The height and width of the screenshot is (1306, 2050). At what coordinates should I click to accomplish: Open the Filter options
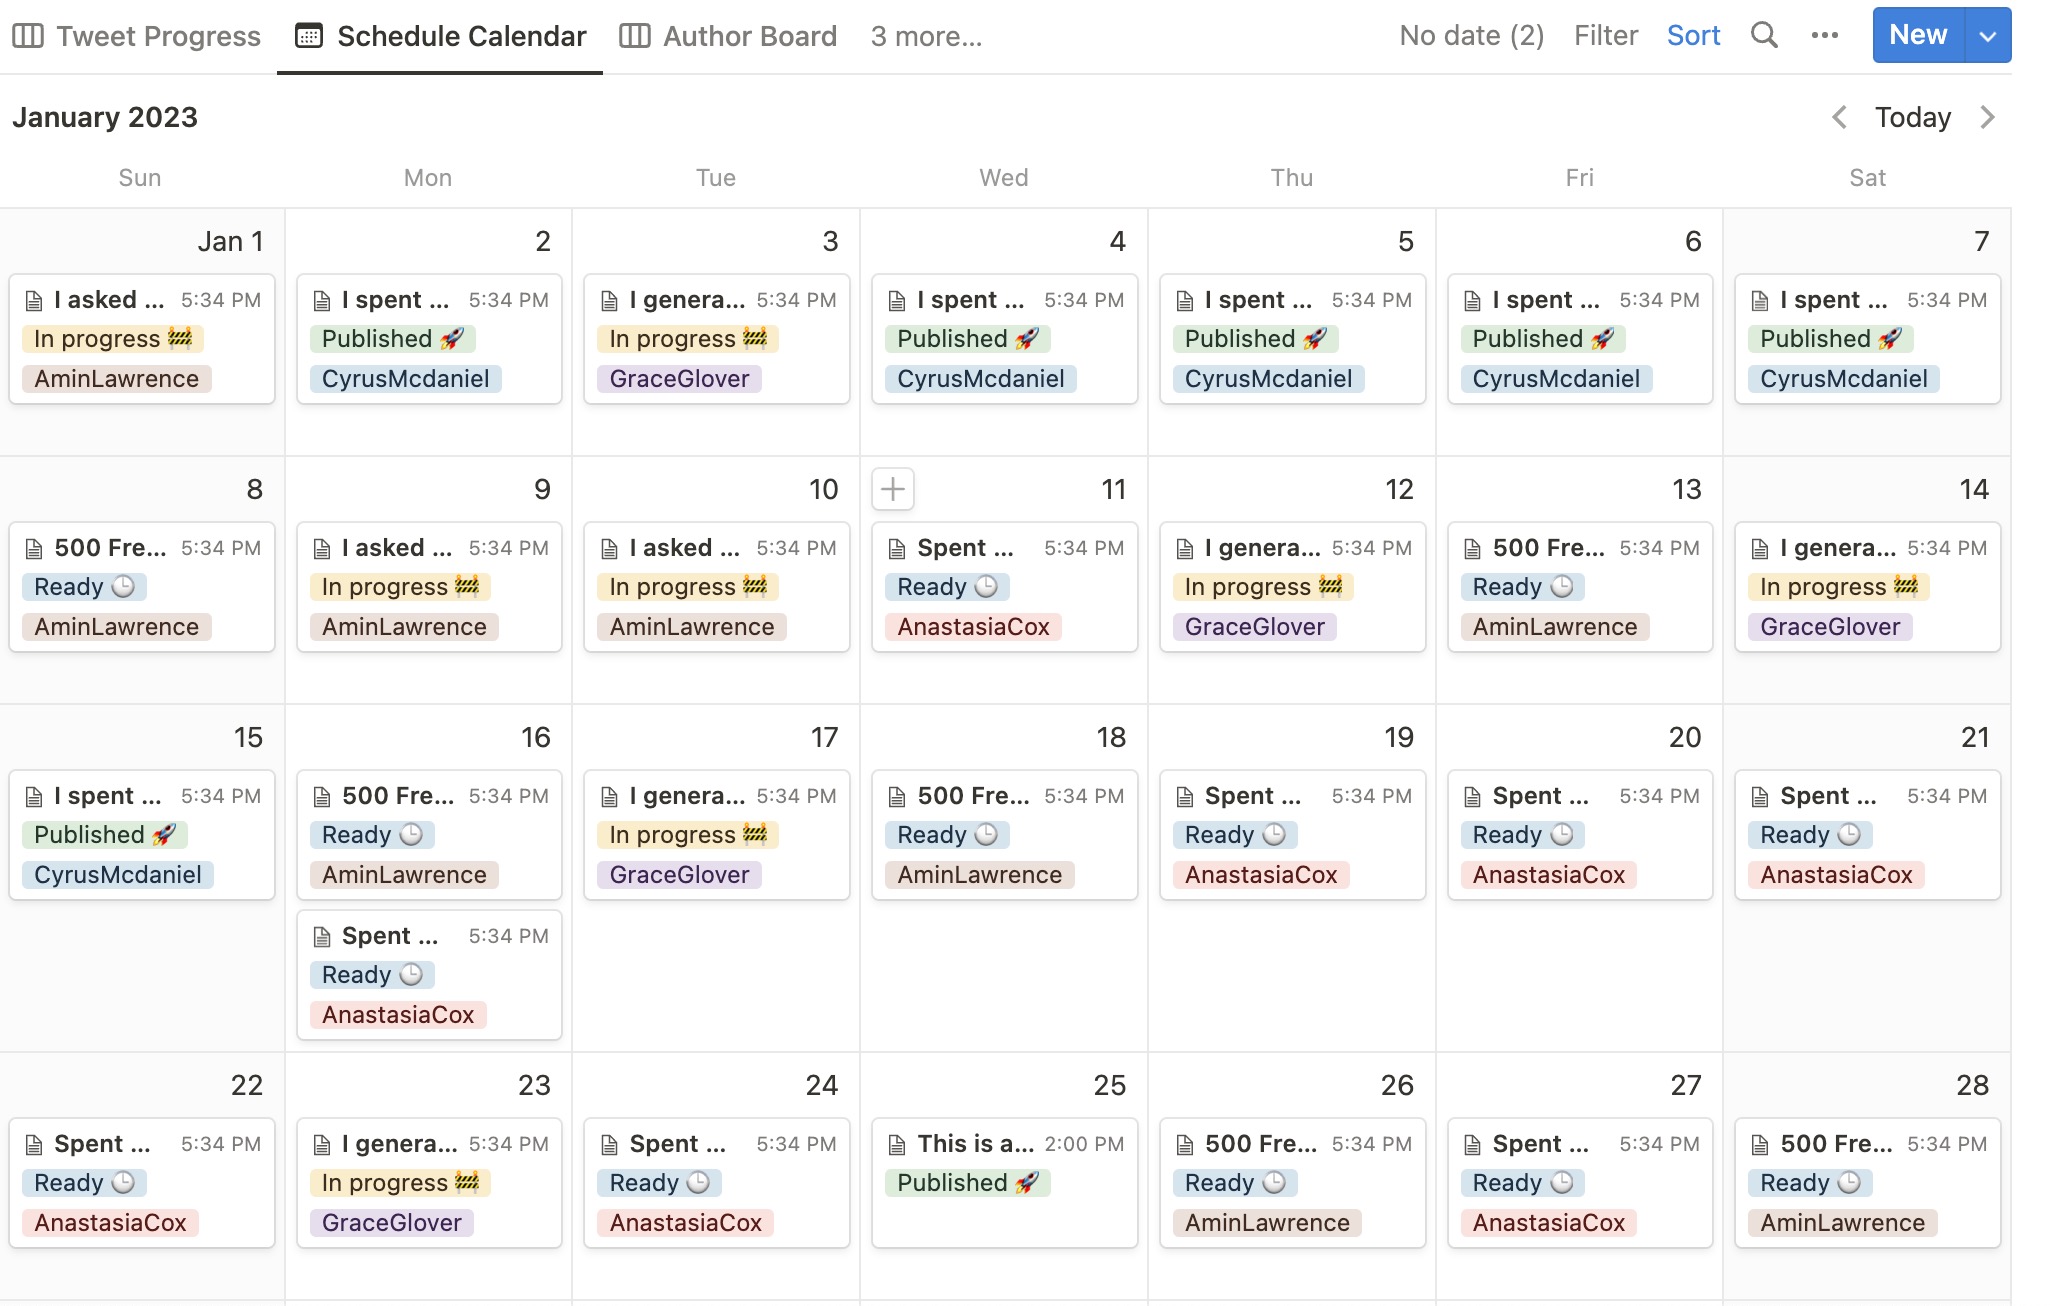(x=1605, y=35)
